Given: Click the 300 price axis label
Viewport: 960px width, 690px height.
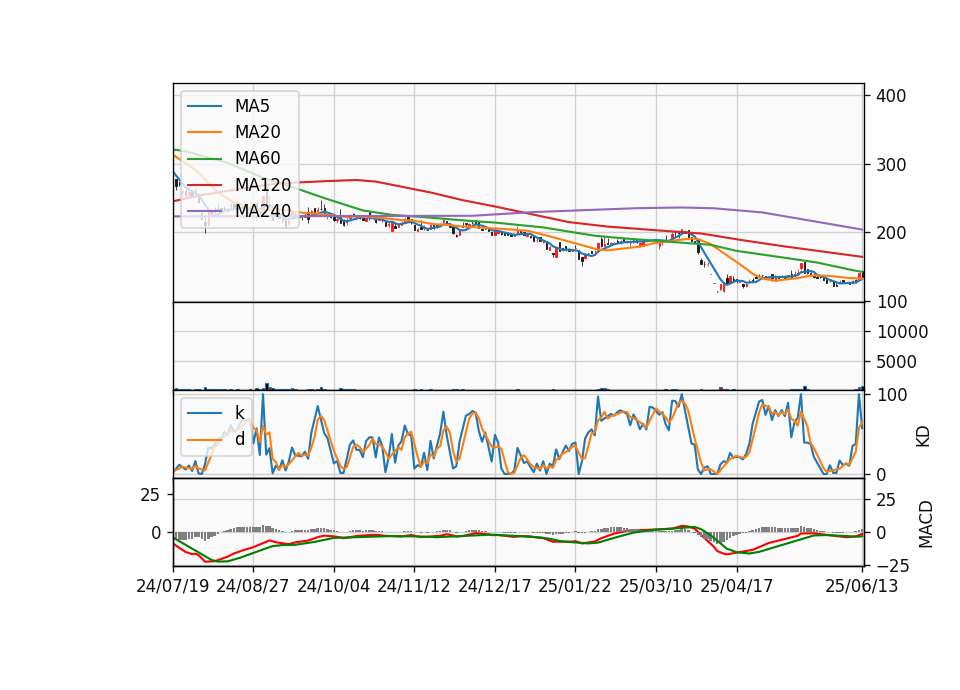Looking at the screenshot, I should [891, 165].
